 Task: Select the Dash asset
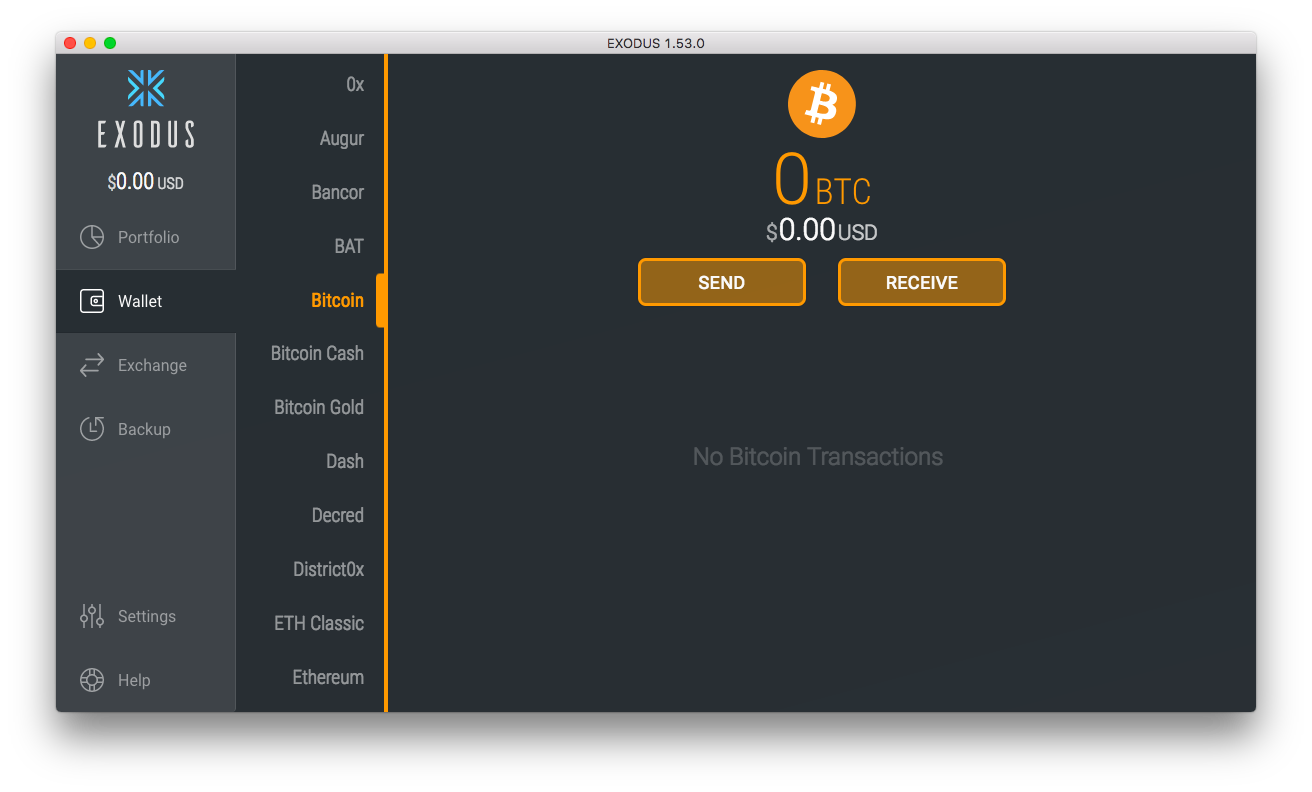coord(345,461)
